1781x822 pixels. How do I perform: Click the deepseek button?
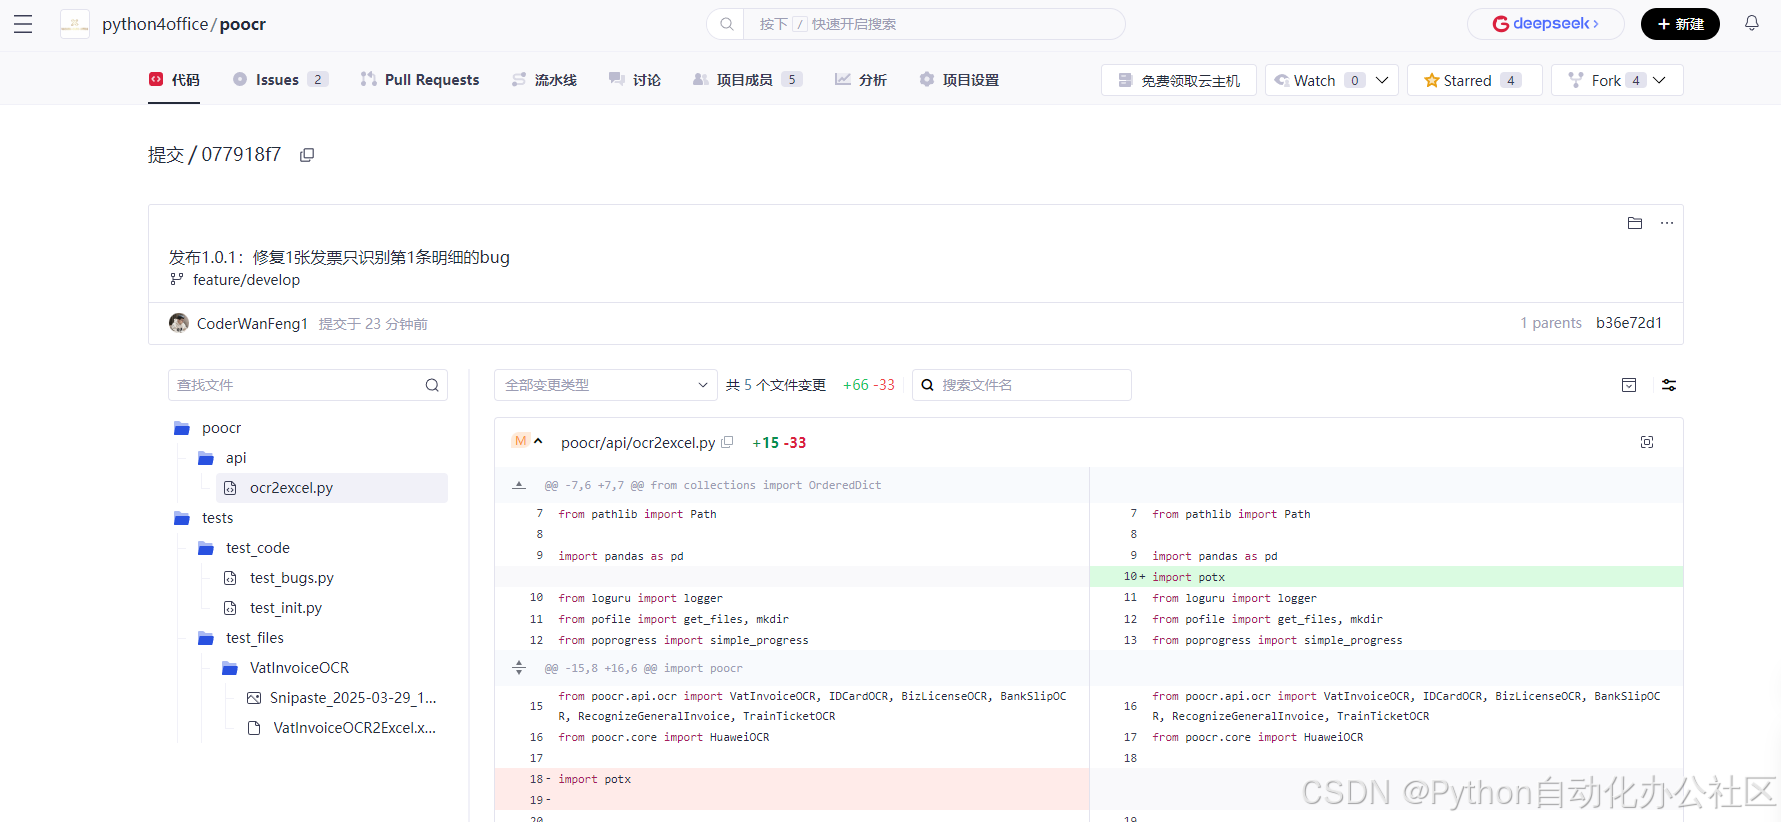tap(1546, 24)
